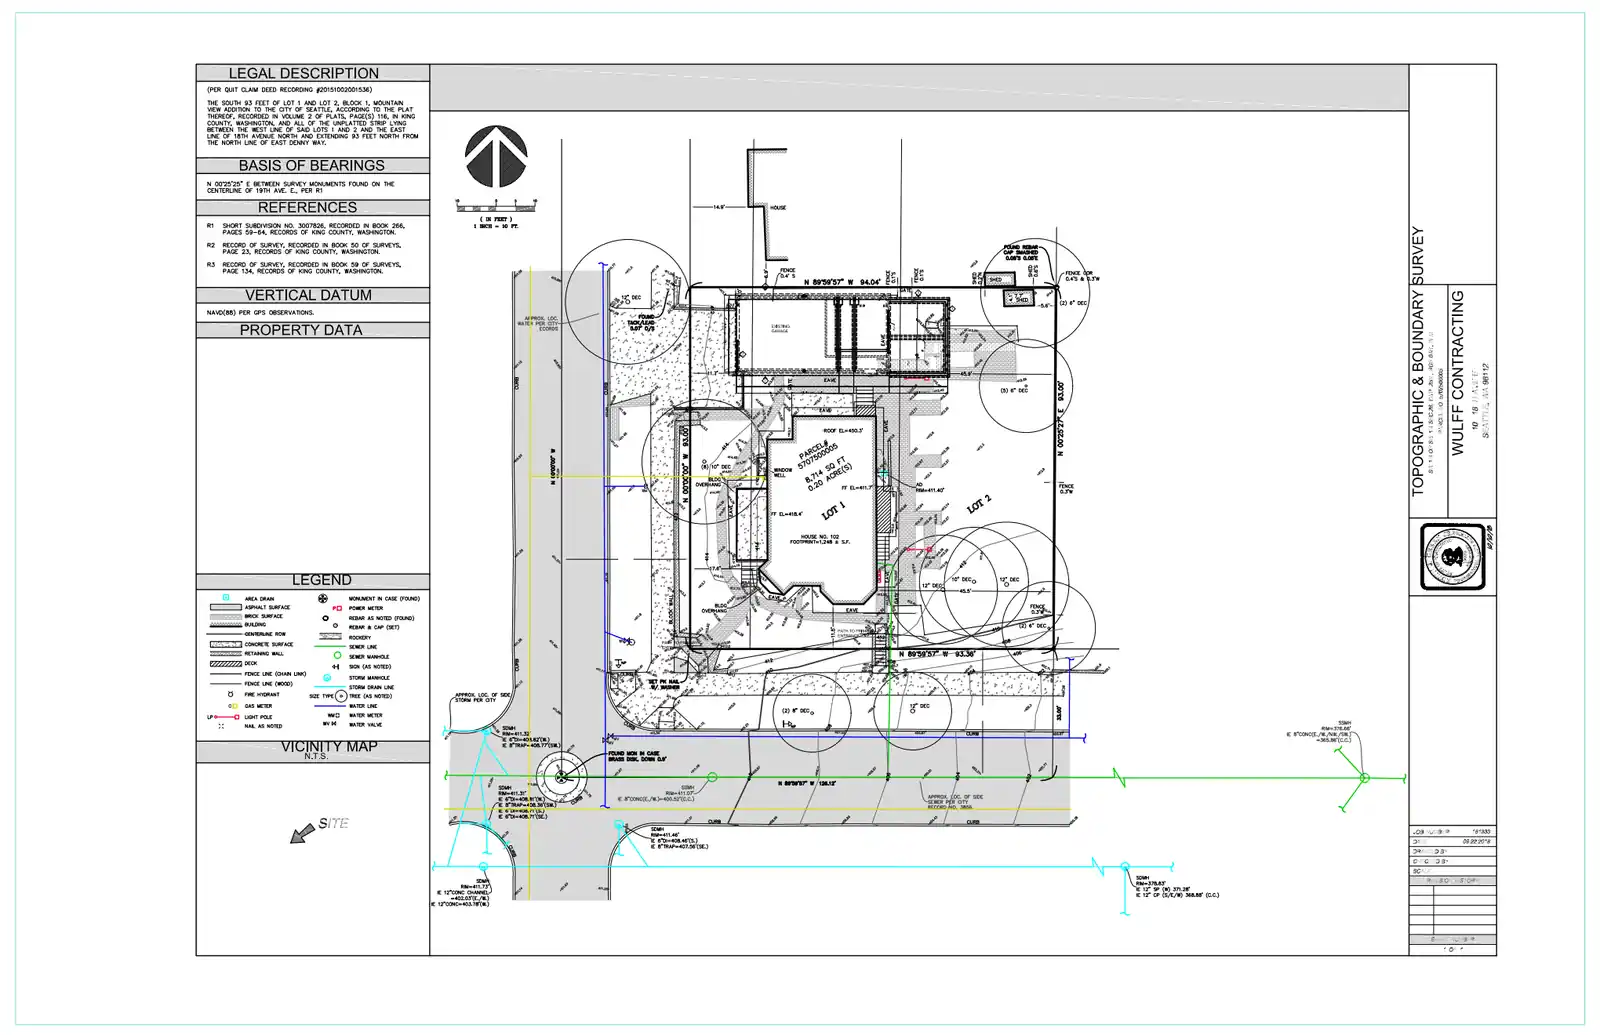Click the FOUND TACK/LEAD note
Image resolution: width=1600 pixels, height=1035 pixels.
tap(641, 322)
